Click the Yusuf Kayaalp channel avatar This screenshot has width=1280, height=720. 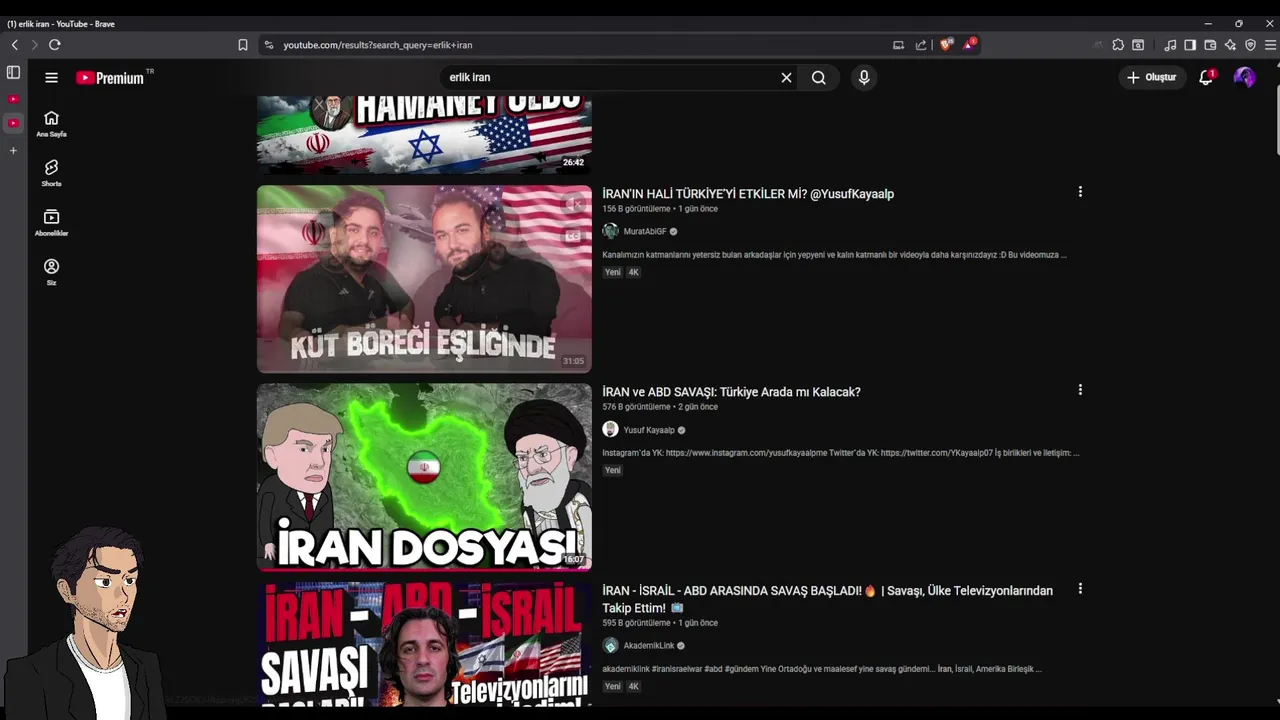click(610, 429)
